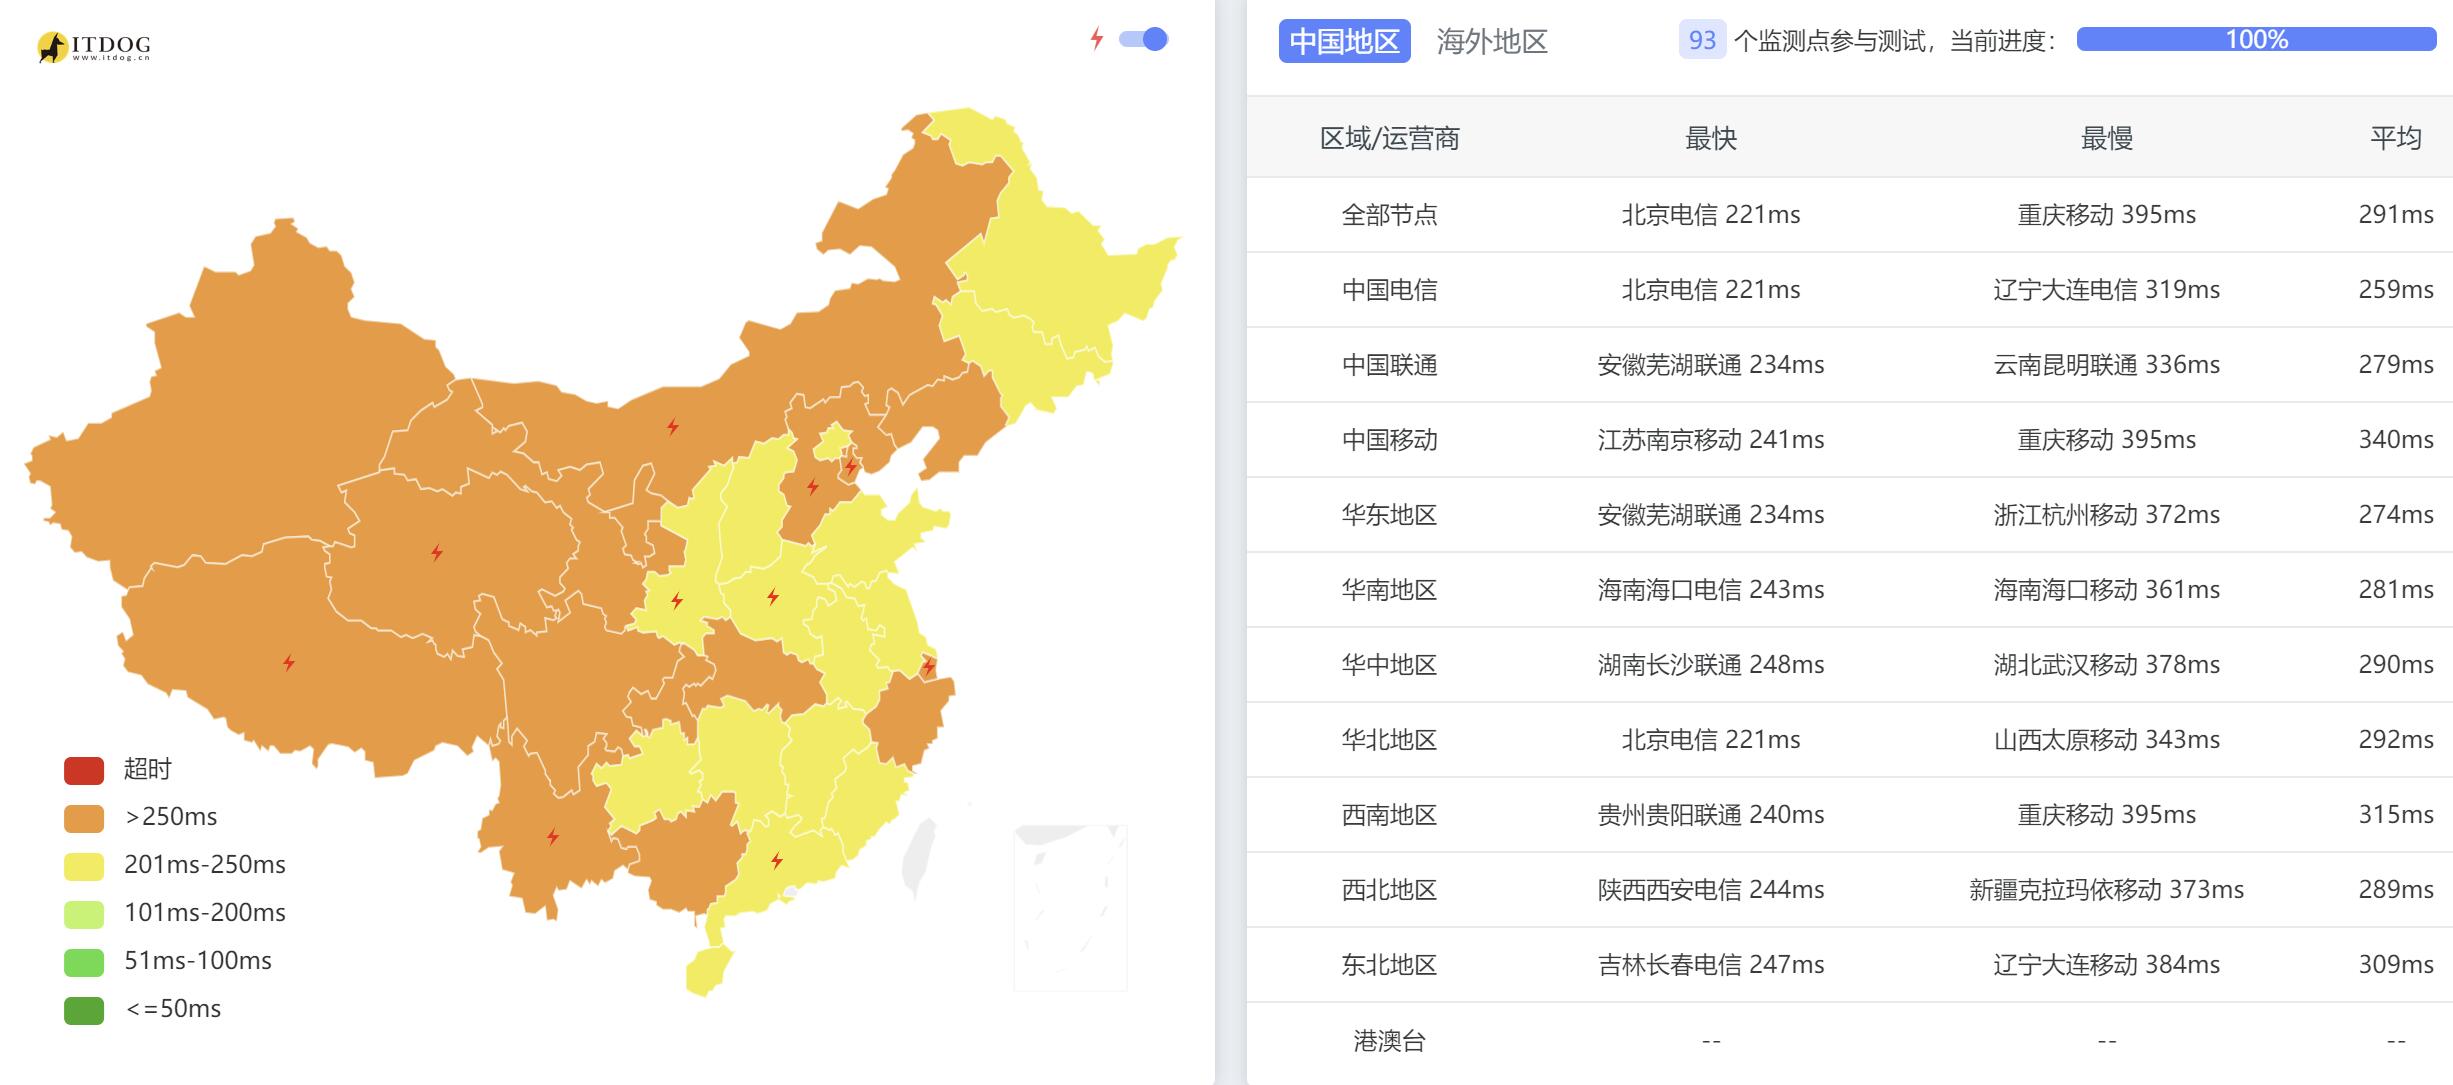Click lightning marker on Shanghai
The image size is (2453, 1085).
click(x=929, y=665)
